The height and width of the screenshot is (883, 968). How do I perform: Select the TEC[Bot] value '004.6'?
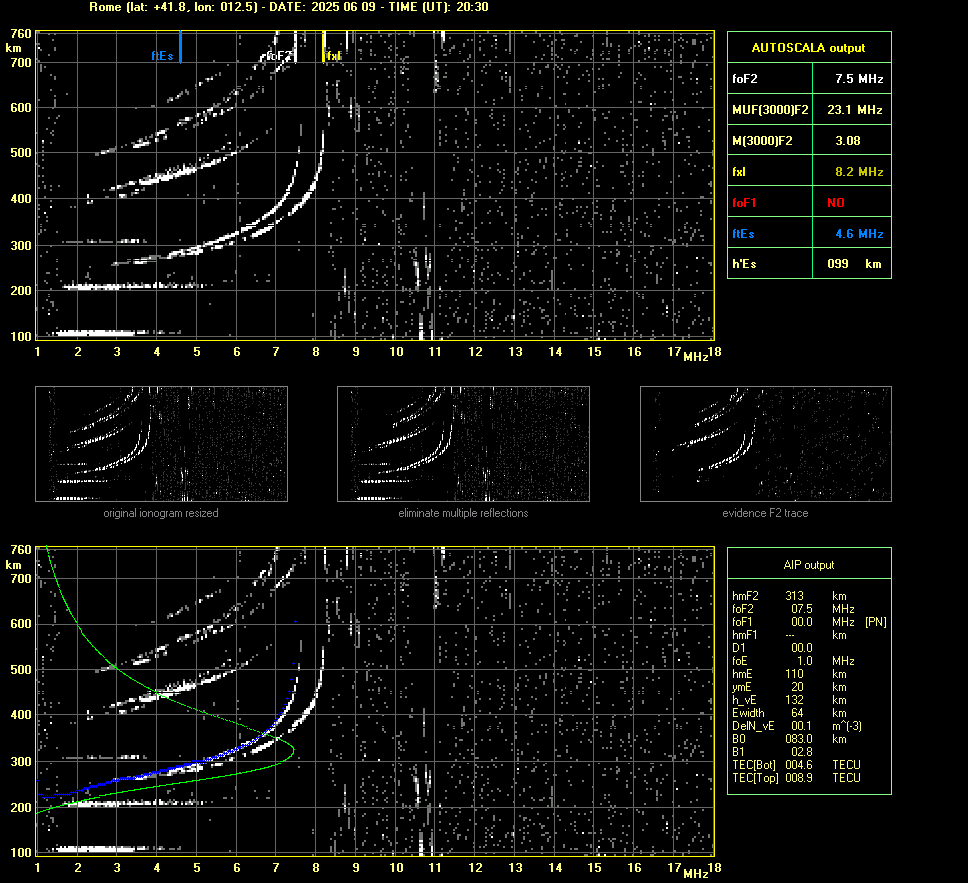[799, 764]
